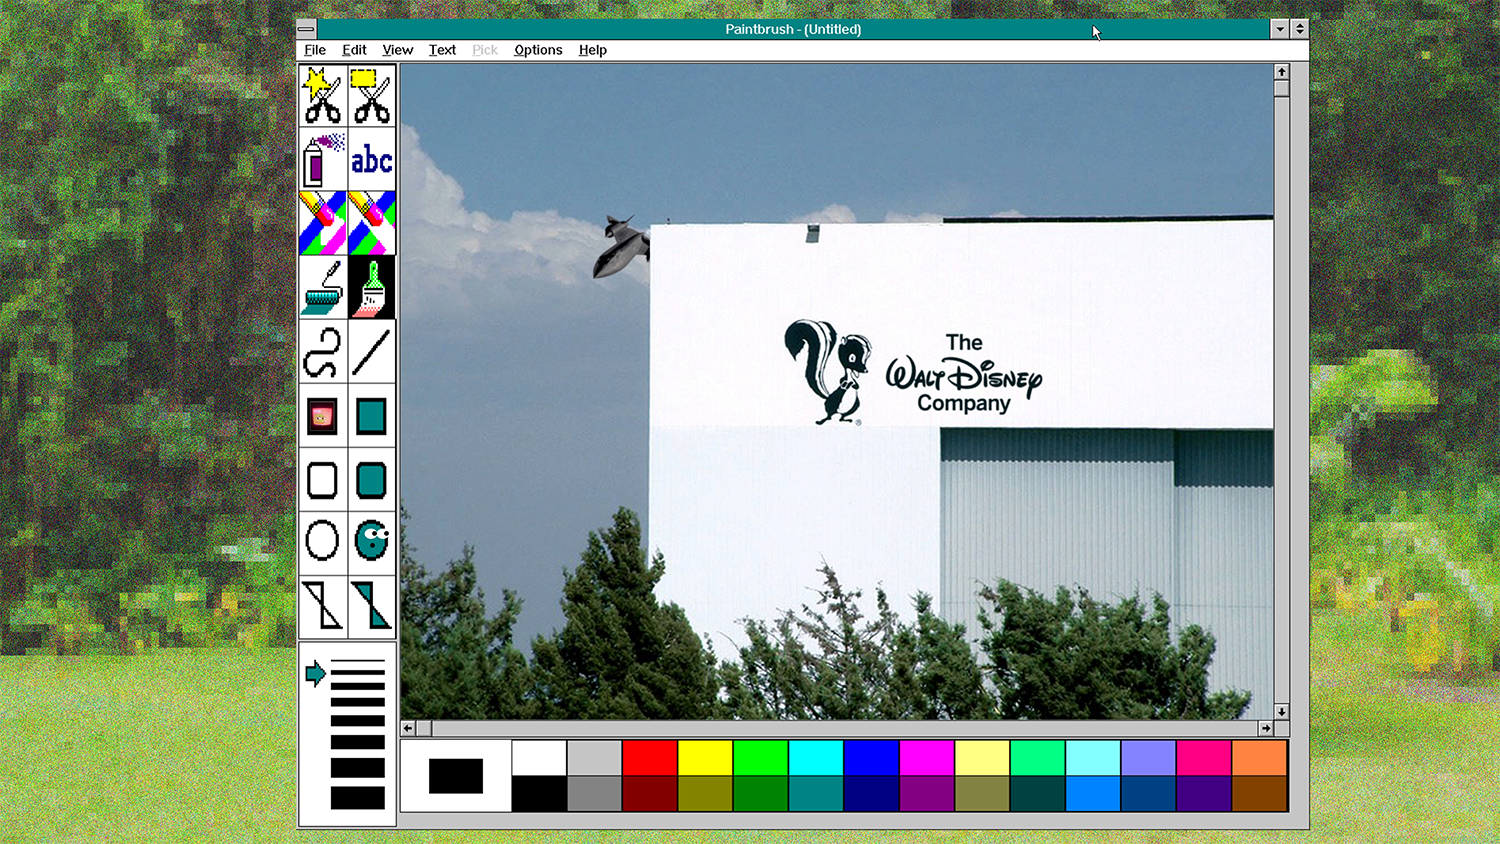Choose the thickest line width
The image size is (1500, 844).
[357, 798]
